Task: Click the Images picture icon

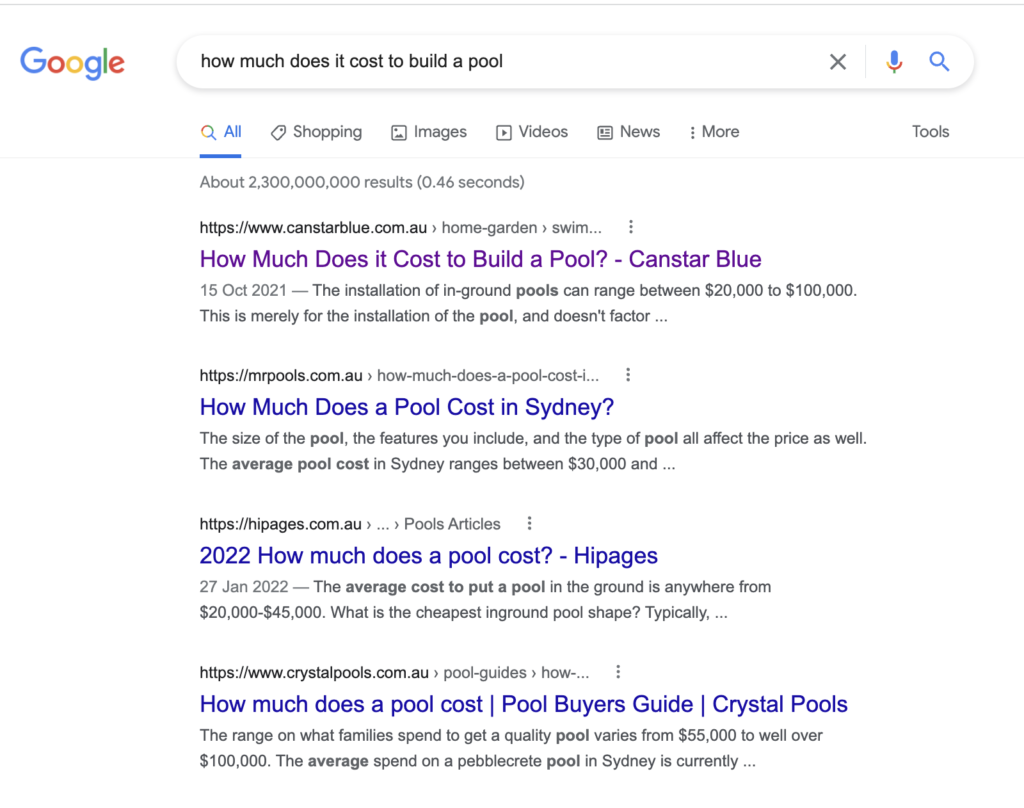Action: pos(398,133)
